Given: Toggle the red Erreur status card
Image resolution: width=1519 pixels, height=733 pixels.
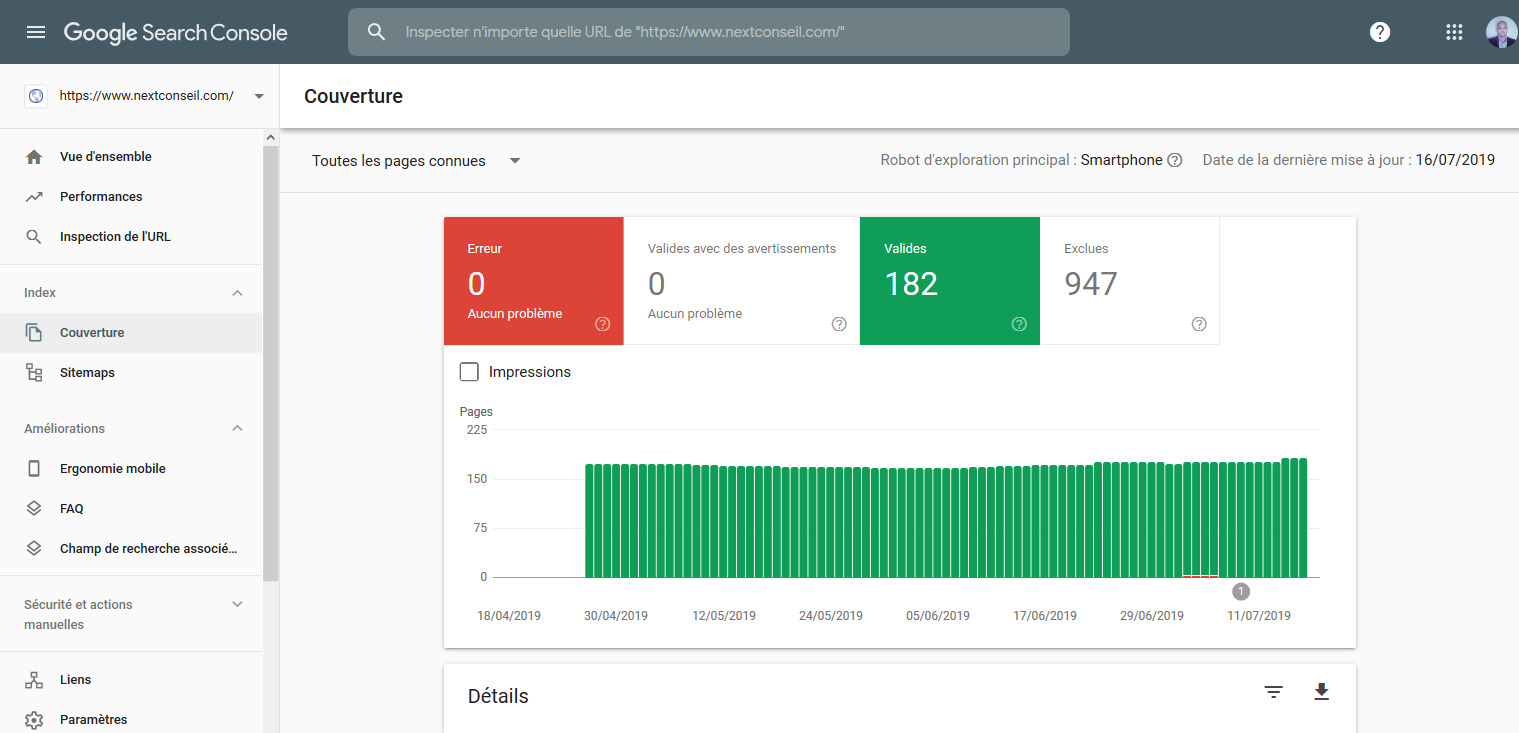Looking at the screenshot, I should click(x=534, y=281).
